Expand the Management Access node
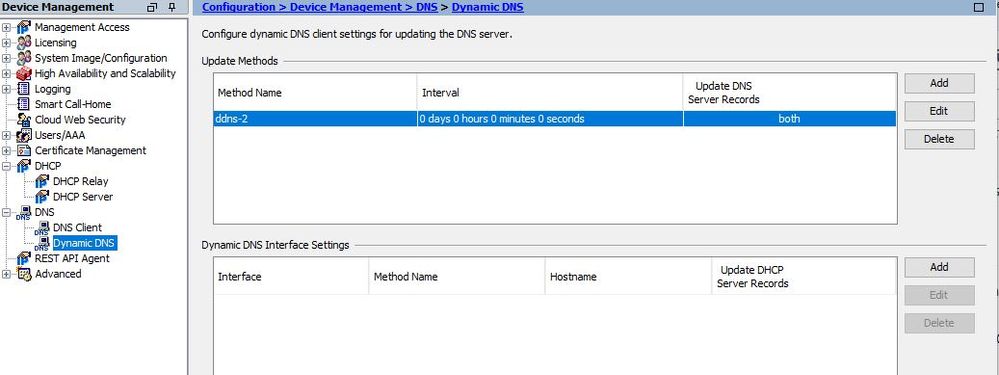 (6, 27)
